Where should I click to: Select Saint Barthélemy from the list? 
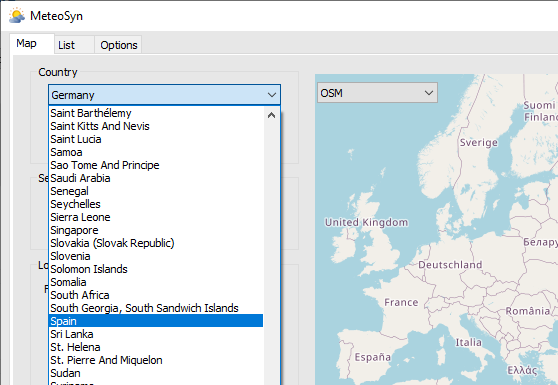click(156, 113)
